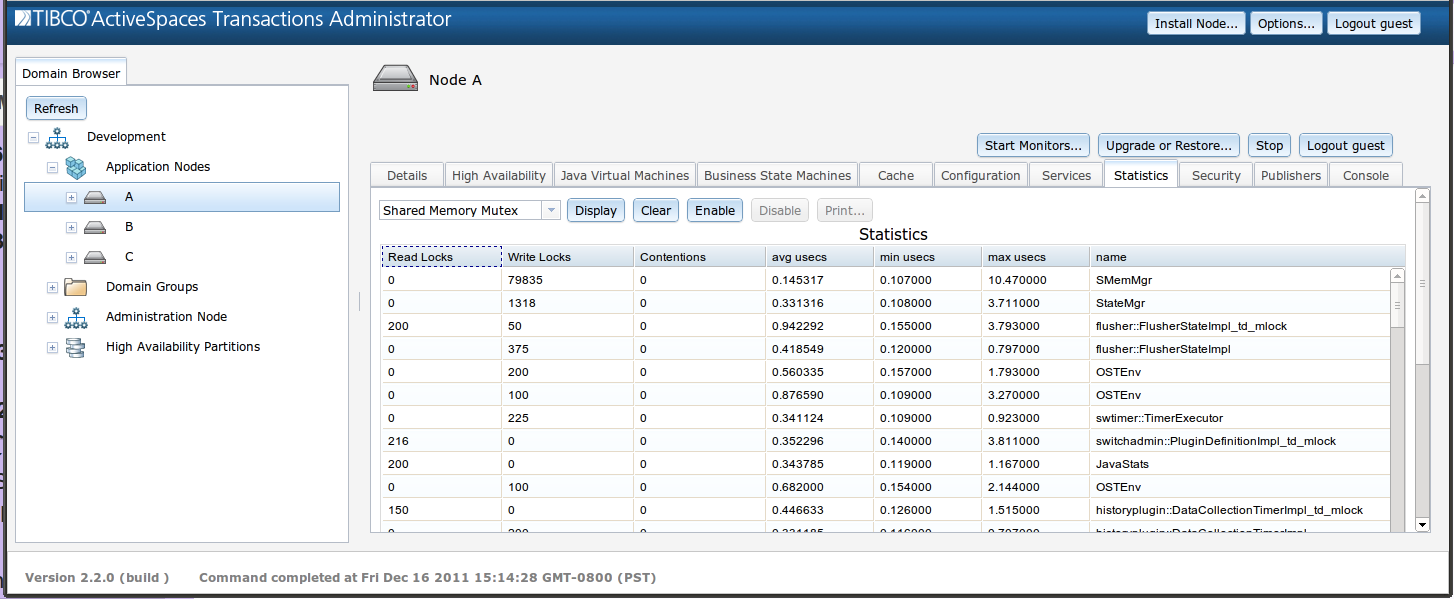Click the Administration Node network icon

[x=76, y=317]
